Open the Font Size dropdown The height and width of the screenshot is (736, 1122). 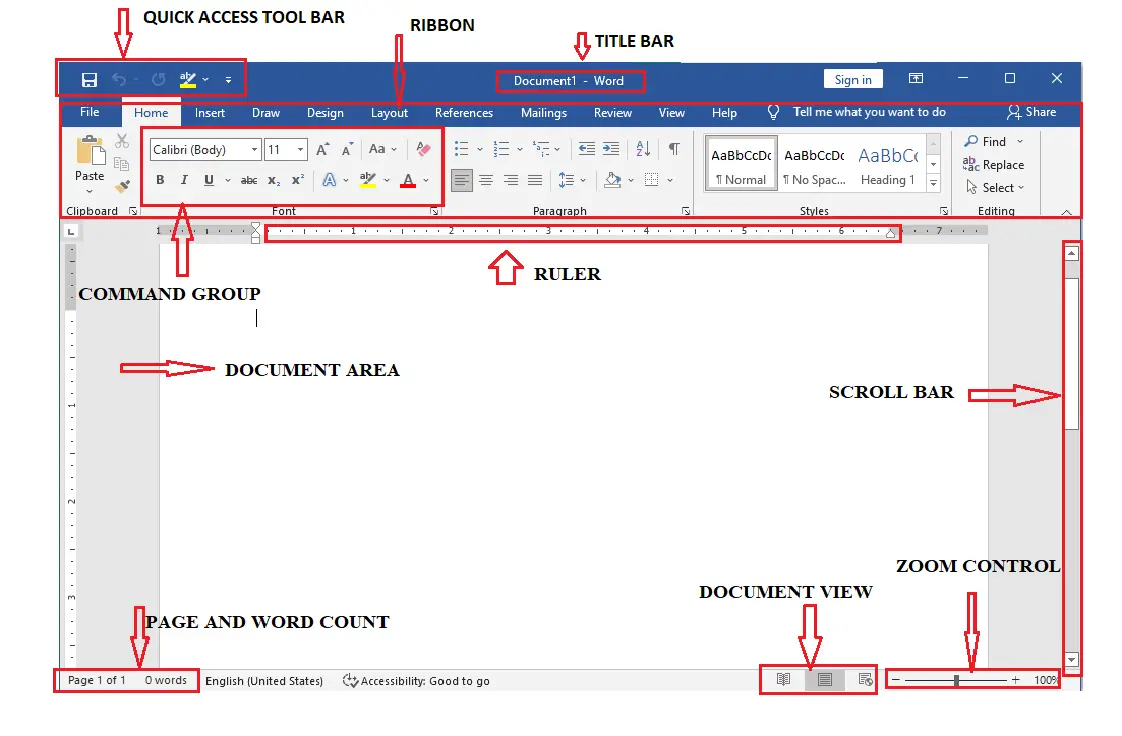(x=299, y=149)
